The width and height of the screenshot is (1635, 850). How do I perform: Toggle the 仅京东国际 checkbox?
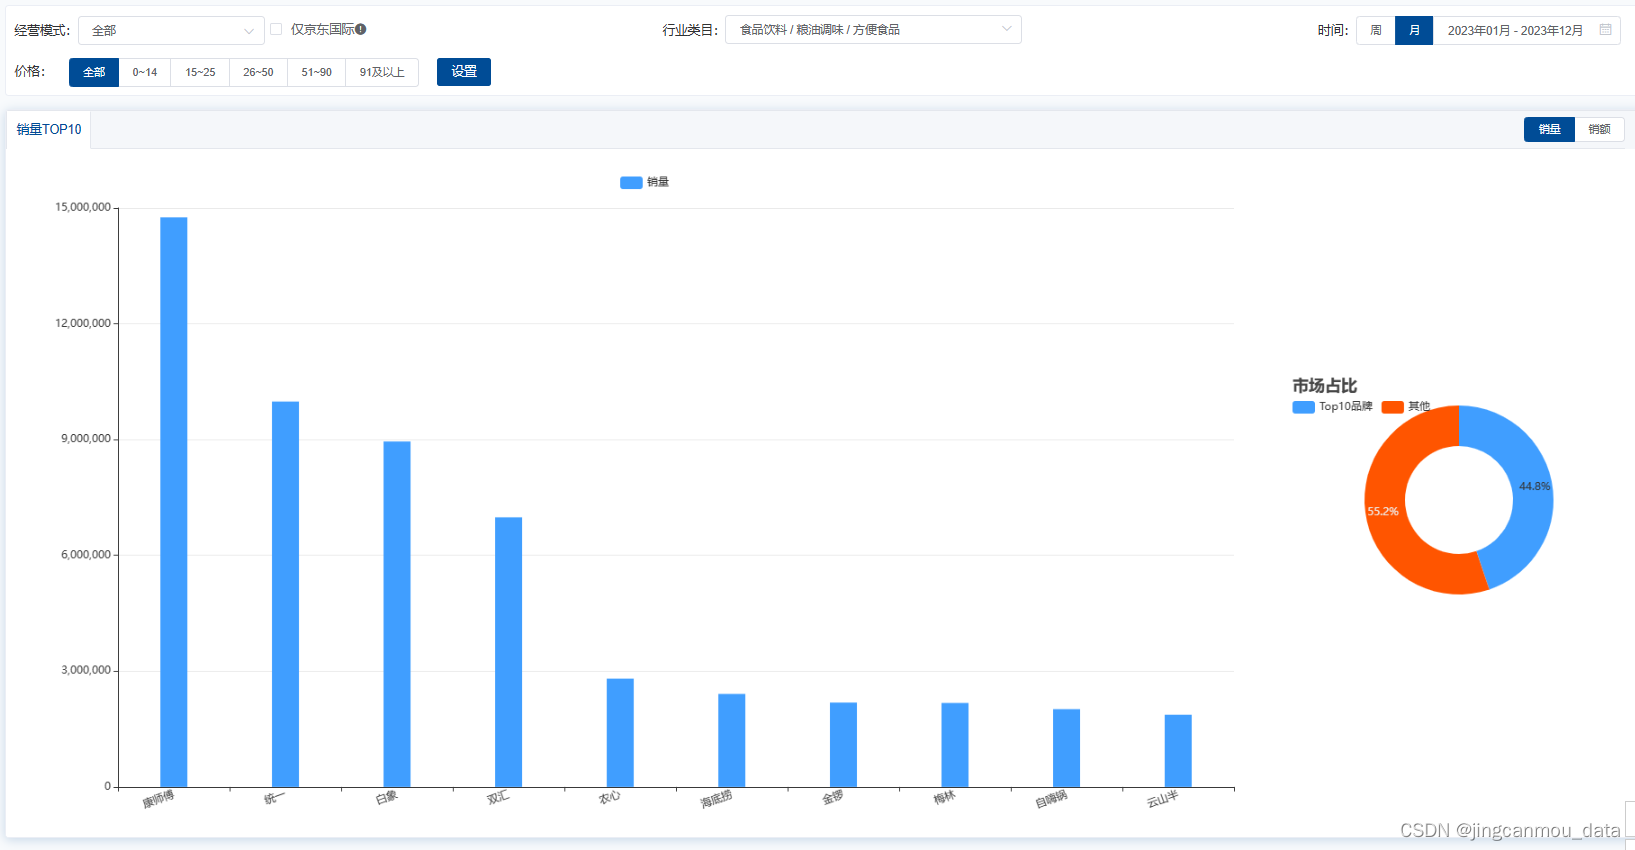[276, 29]
